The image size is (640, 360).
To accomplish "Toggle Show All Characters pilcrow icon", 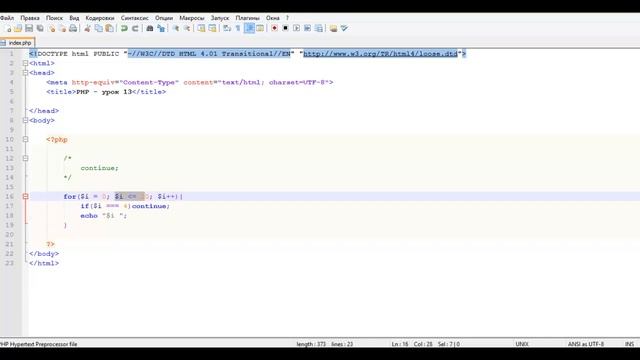I will (238, 29).
